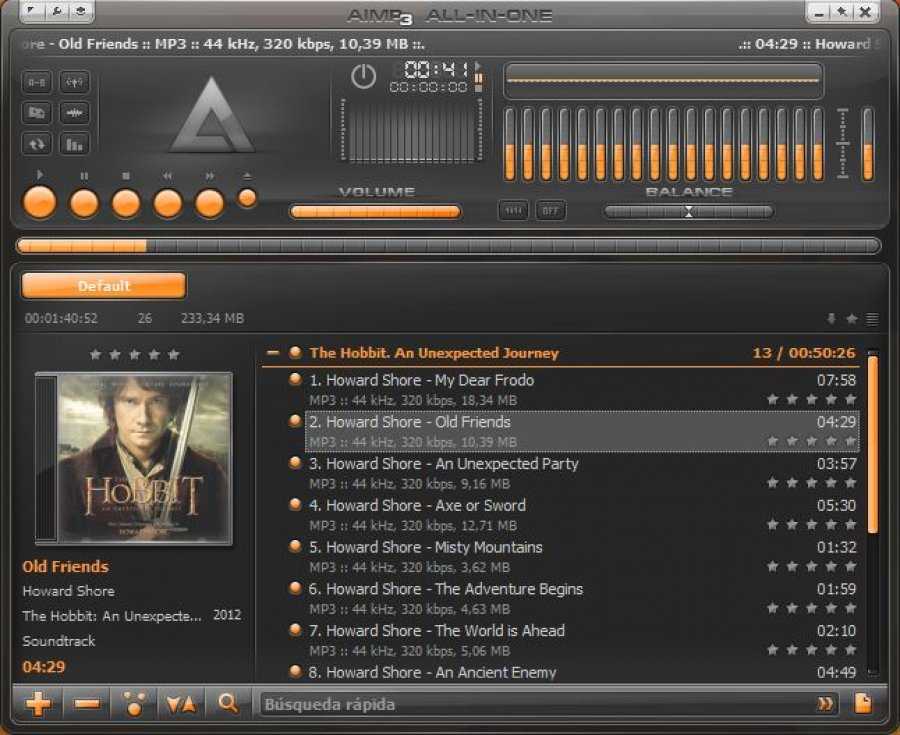
Task: Collapse The Hobbit album group
Action: click(273, 353)
